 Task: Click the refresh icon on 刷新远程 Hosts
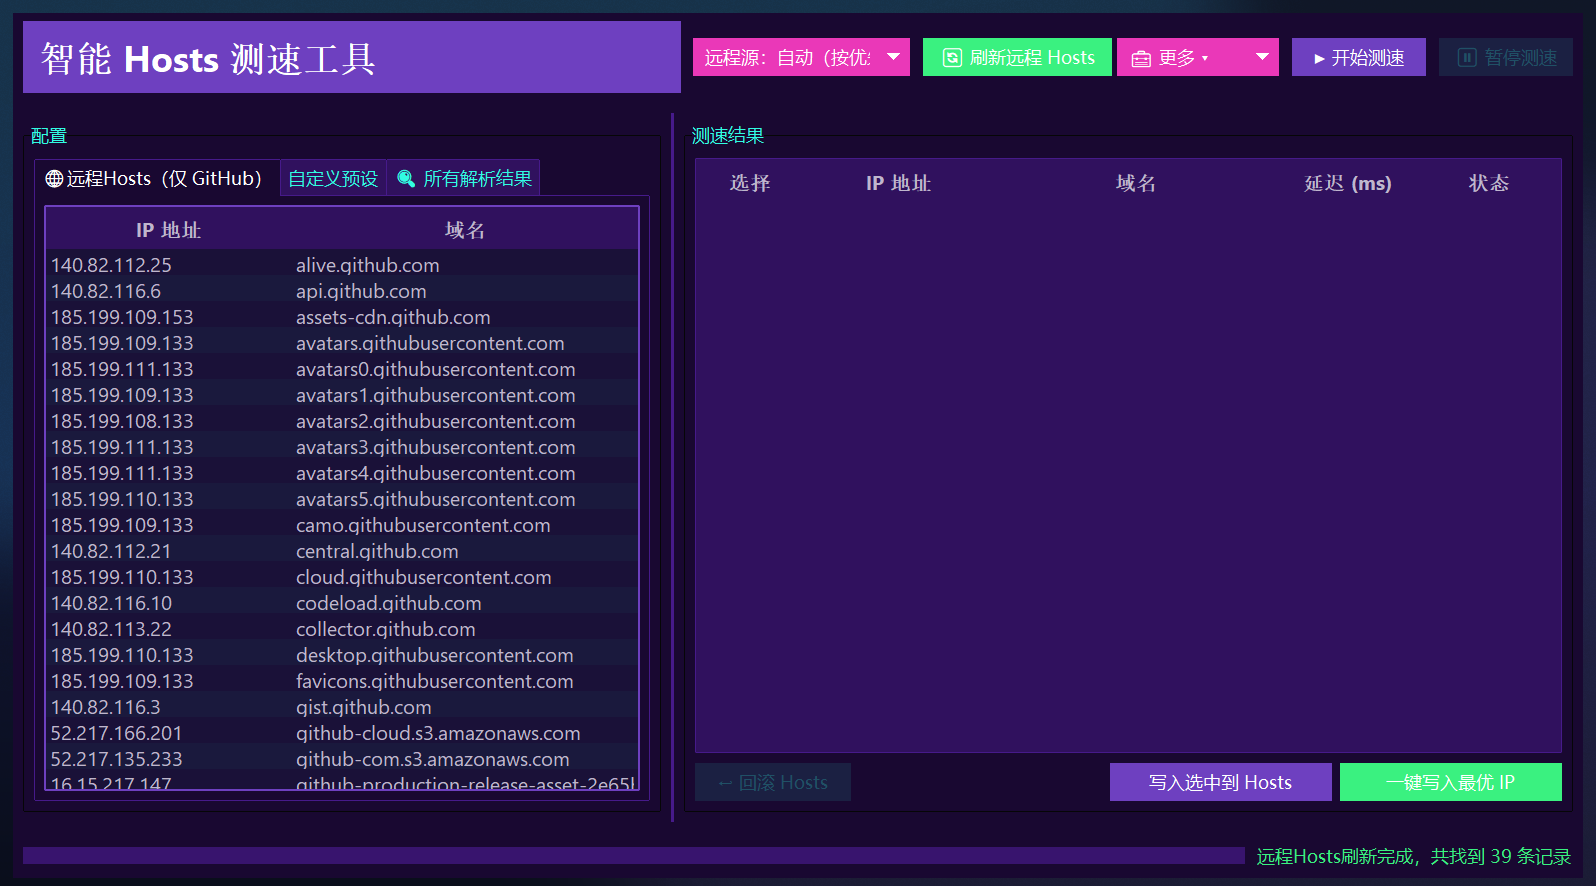(x=952, y=58)
